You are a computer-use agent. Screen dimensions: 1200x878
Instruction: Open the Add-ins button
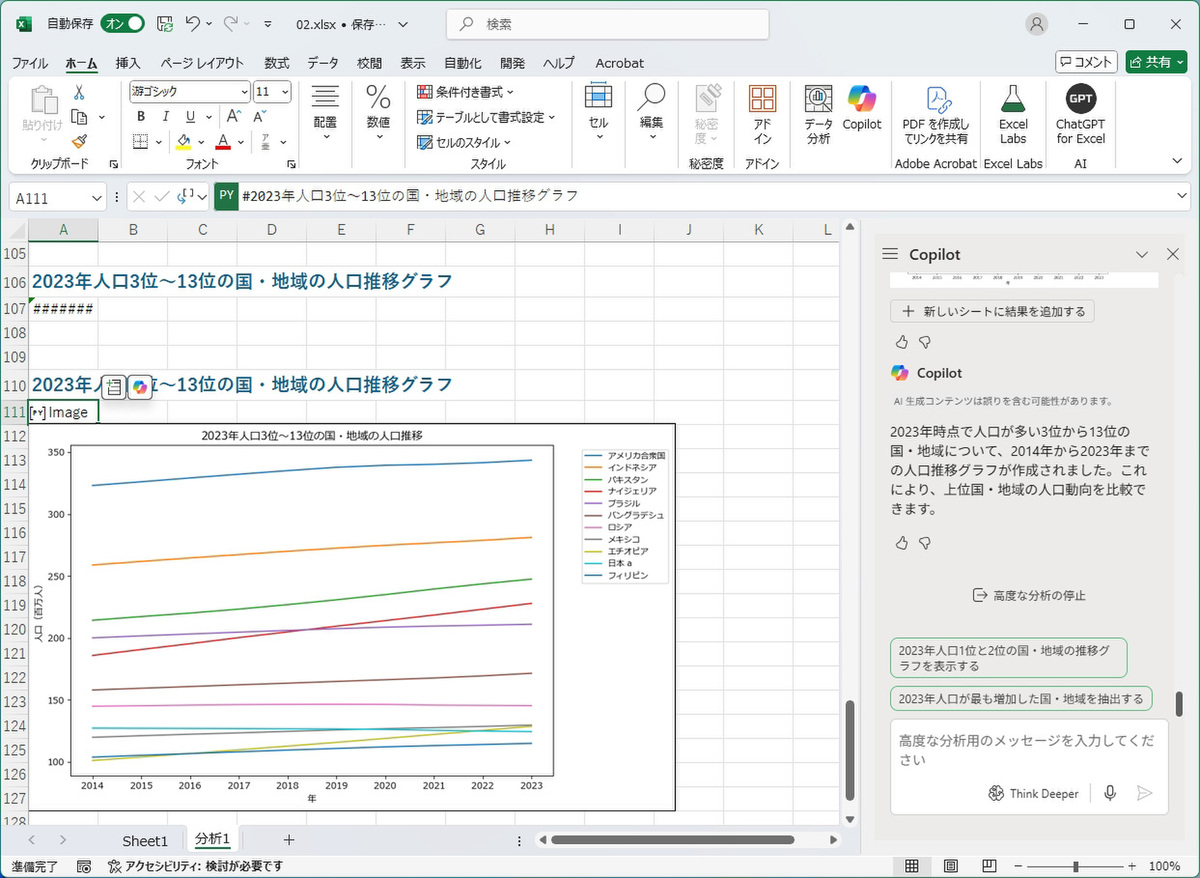click(762, 114)
